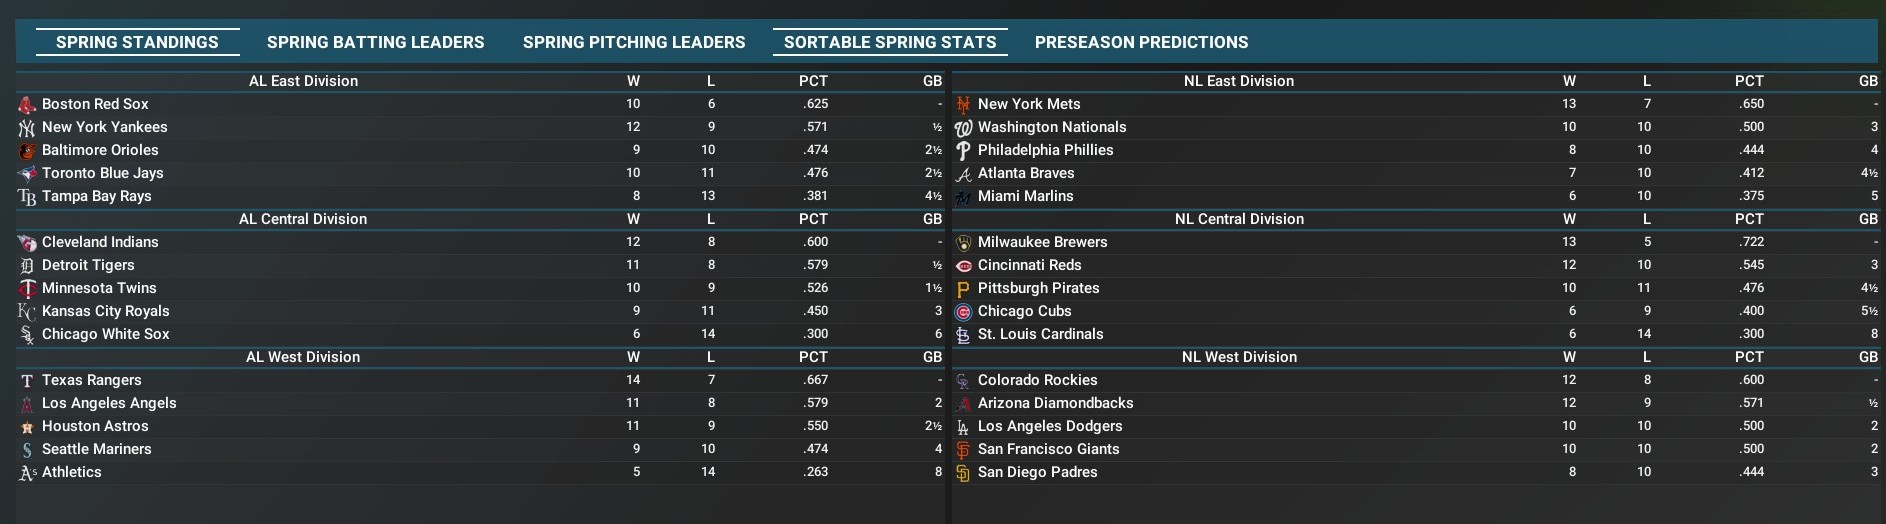Open the Cleveland Indians team link
The width and height of the screenshot is (1886, 524).
point(100,242)
